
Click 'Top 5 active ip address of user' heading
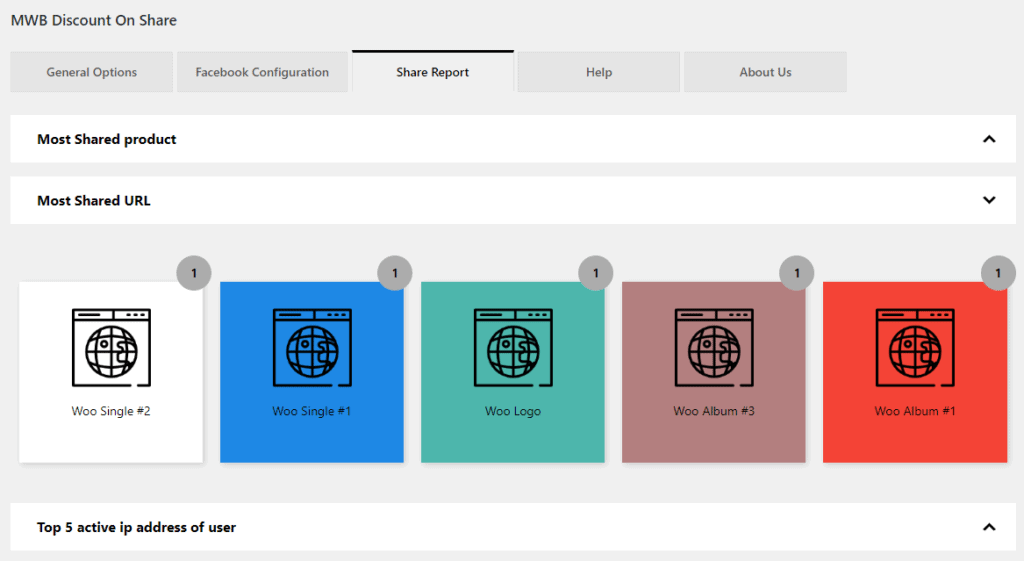pos(136,527)
